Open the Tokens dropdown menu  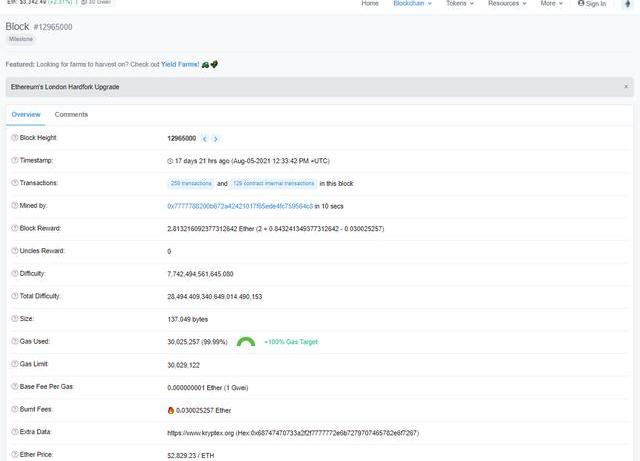click(461, 4)
